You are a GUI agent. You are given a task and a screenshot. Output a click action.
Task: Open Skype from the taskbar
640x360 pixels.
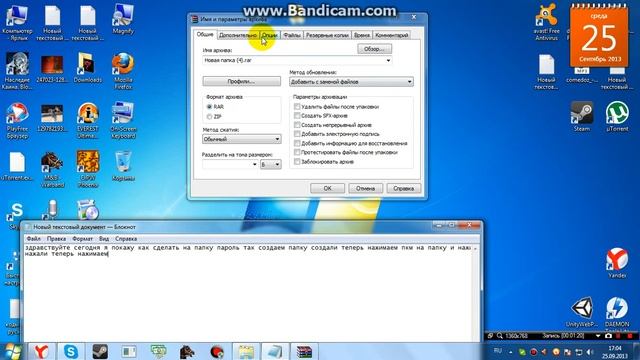tap(71, 351)
